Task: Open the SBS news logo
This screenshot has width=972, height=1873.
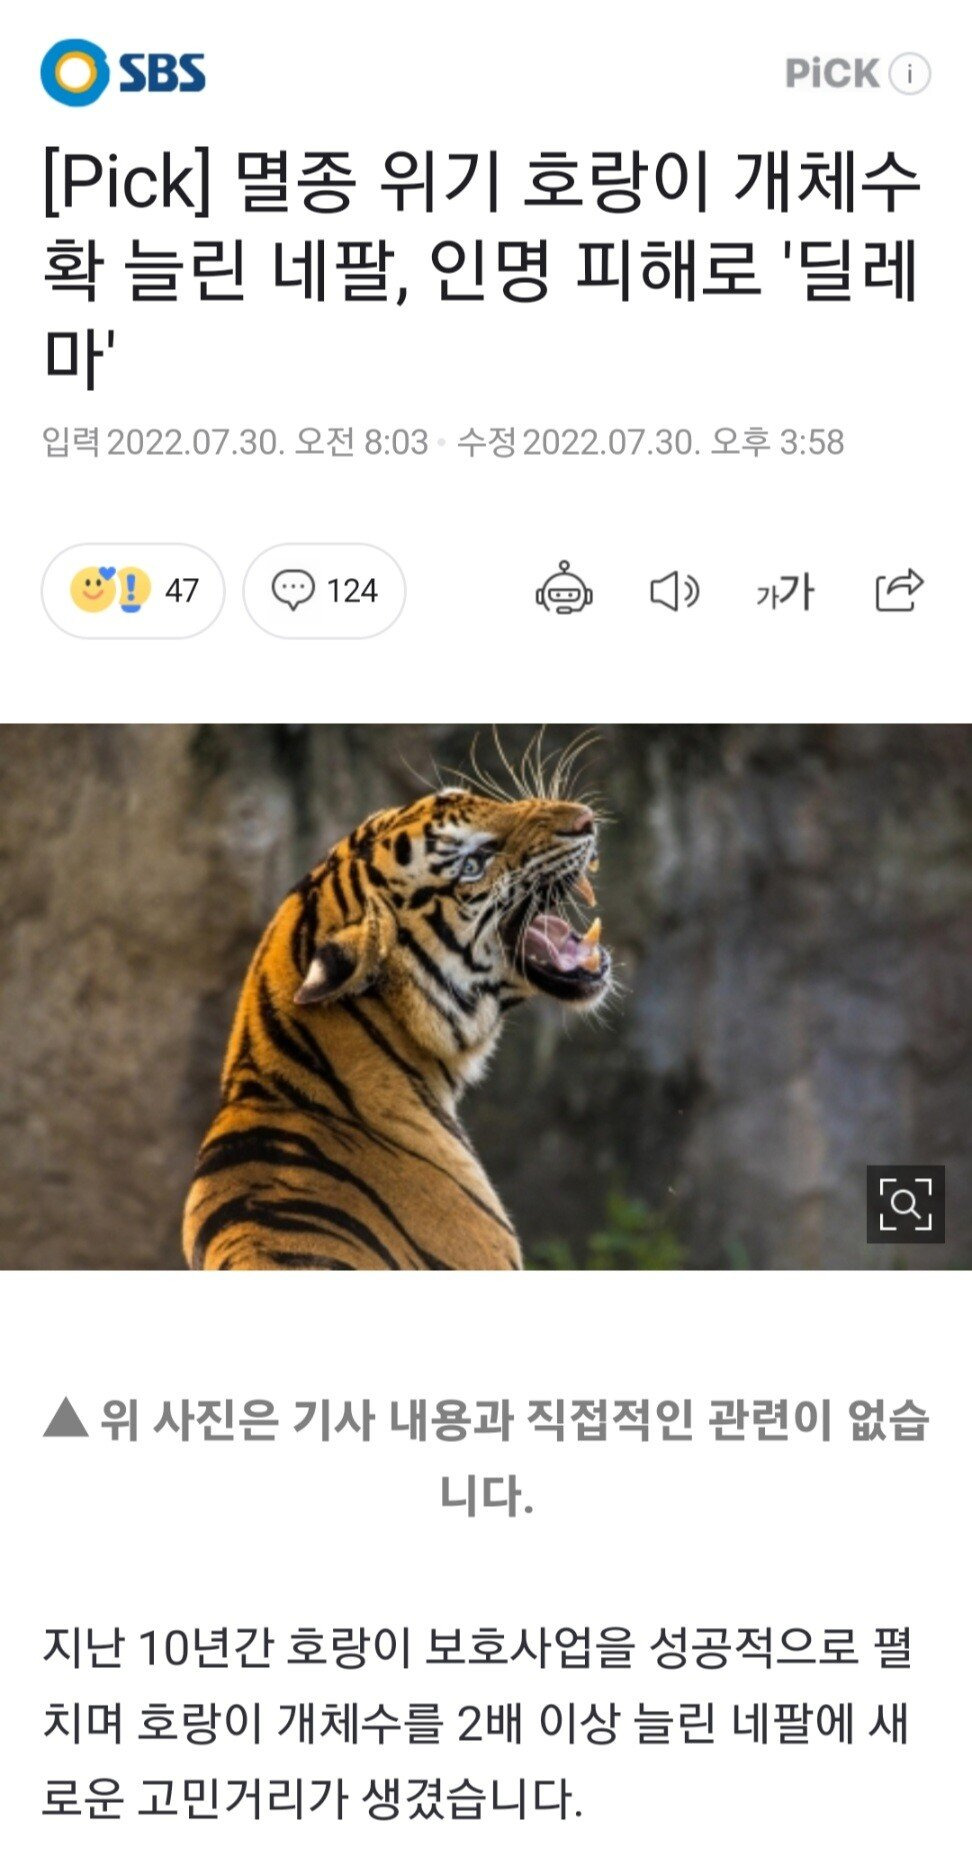Action: coord(123,72)
